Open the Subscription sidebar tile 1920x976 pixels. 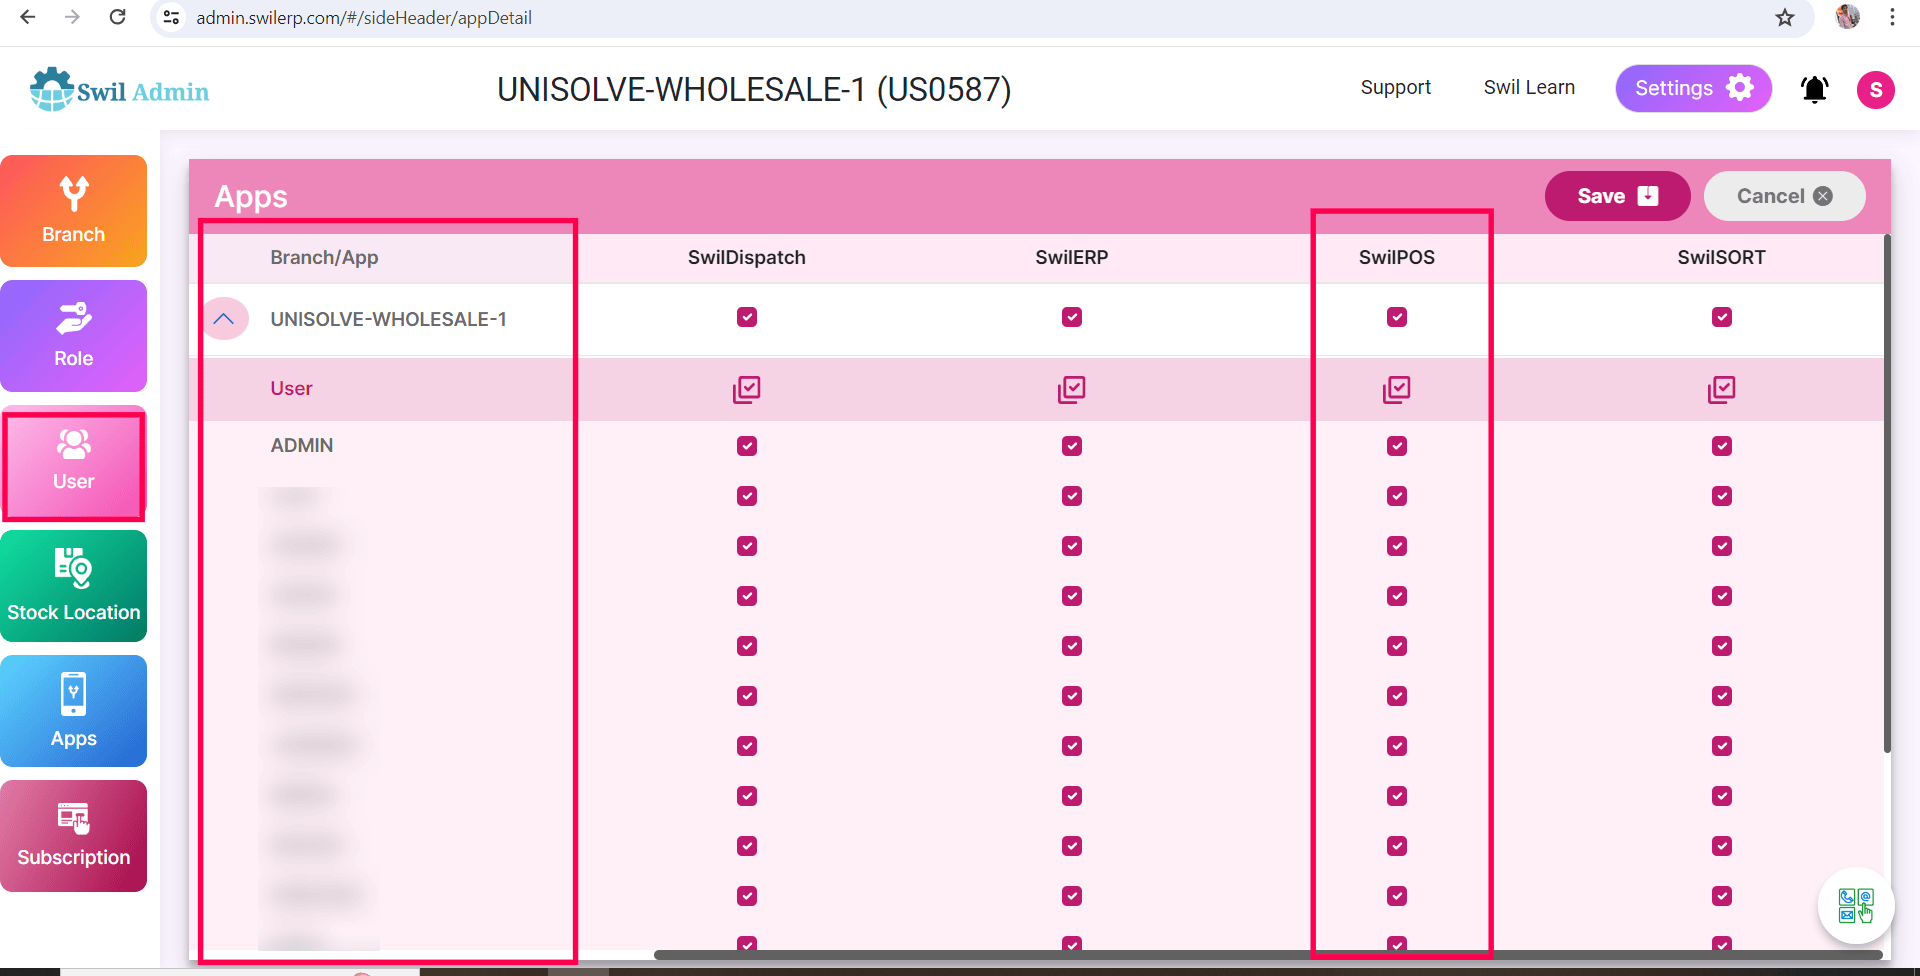click(74, 836)
